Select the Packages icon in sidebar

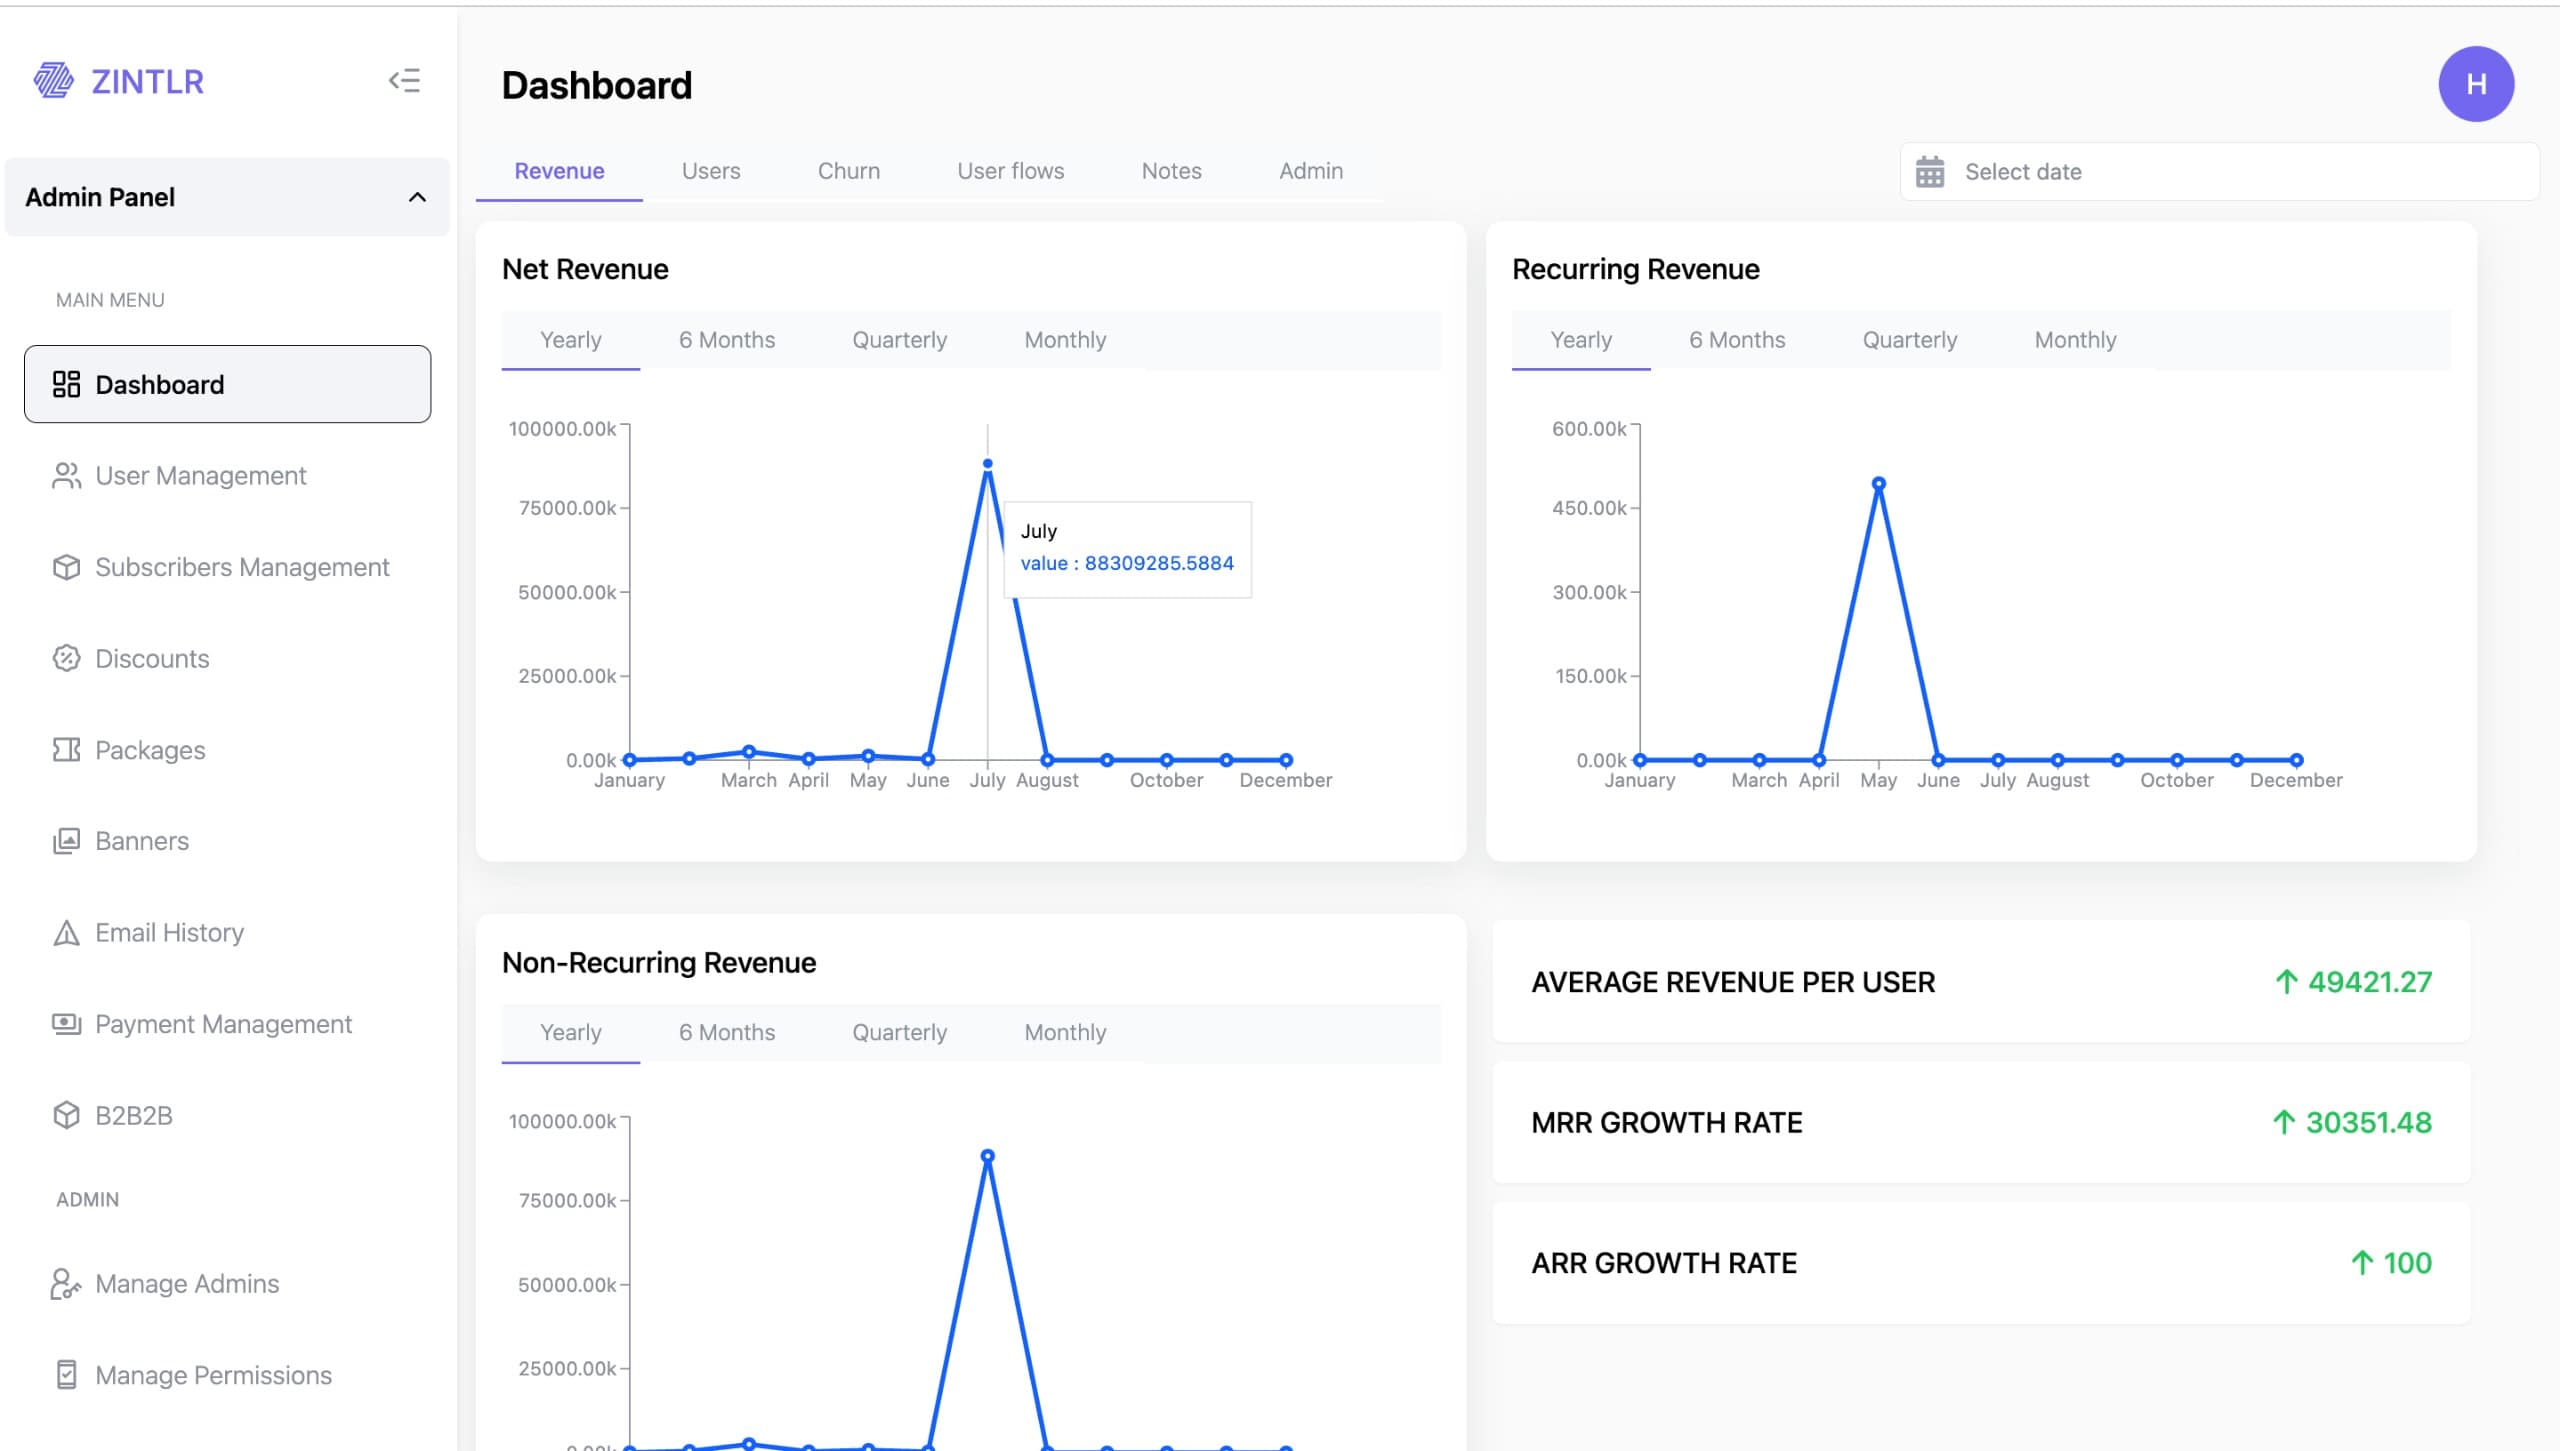point(66,749)
